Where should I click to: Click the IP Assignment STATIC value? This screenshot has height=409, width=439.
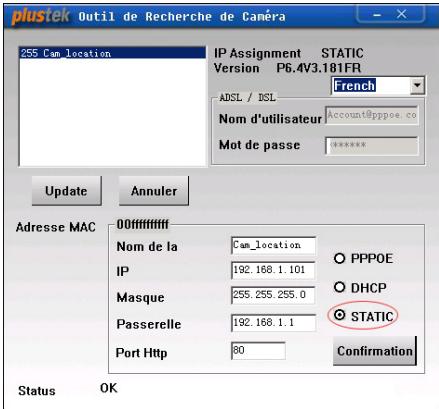[x=342, y=53]
